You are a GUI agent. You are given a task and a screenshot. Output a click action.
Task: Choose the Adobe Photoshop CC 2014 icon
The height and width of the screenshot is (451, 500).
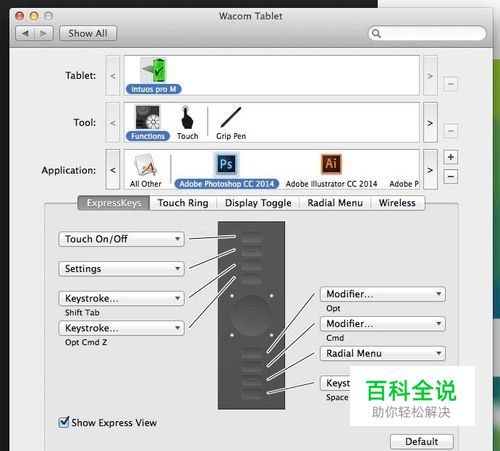(x=226, y=164)
